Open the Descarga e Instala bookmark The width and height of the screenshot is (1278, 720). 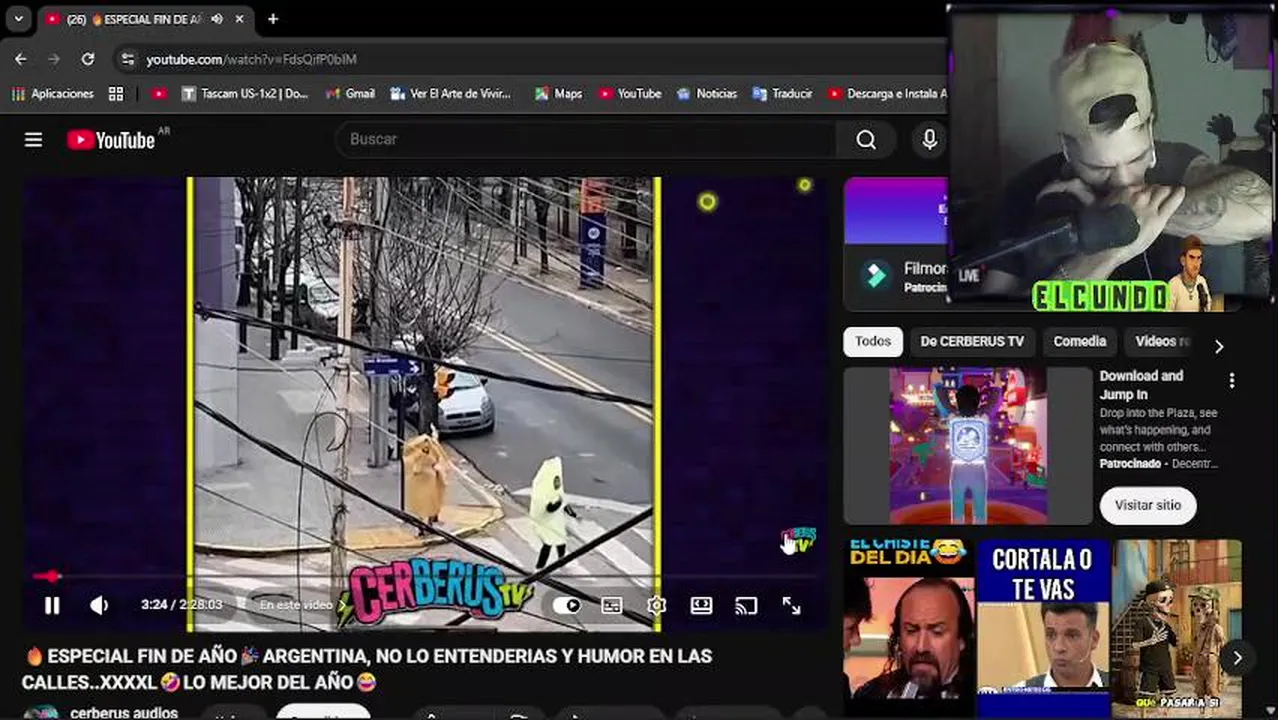888,94
